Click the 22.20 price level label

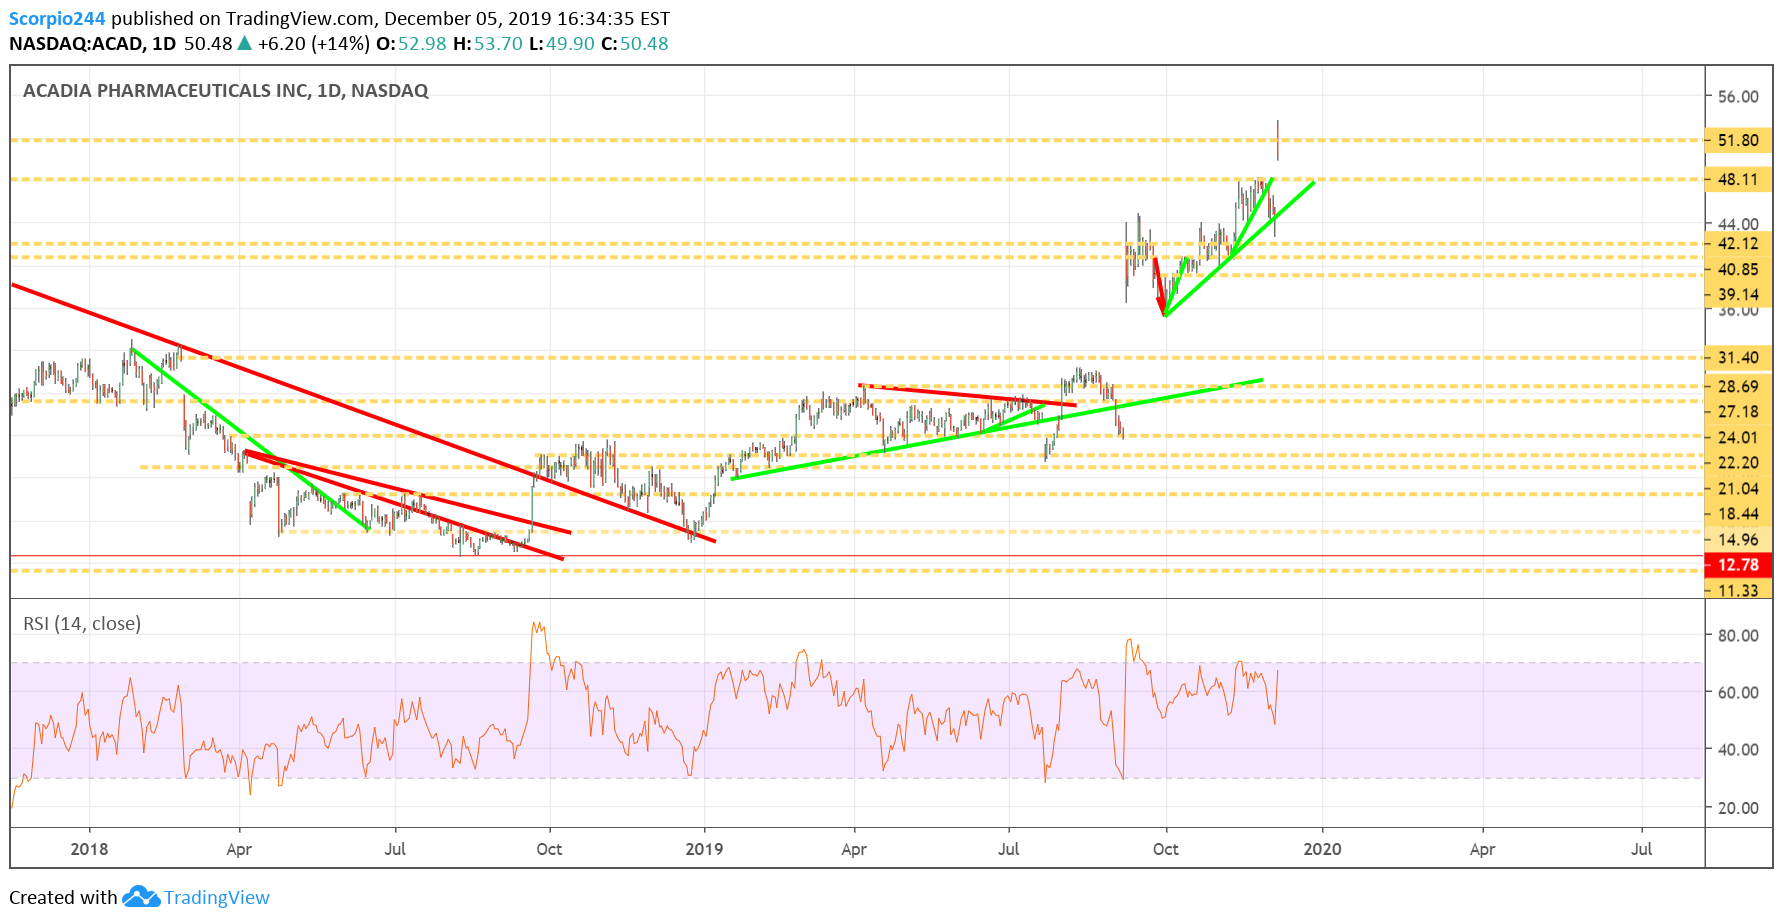[x=1738, y=462]
